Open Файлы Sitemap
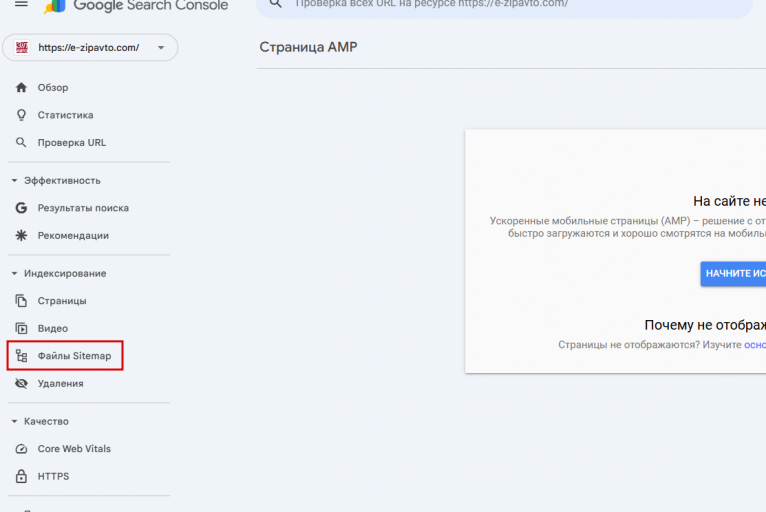The image size is (766, 512). click(65, 356)
